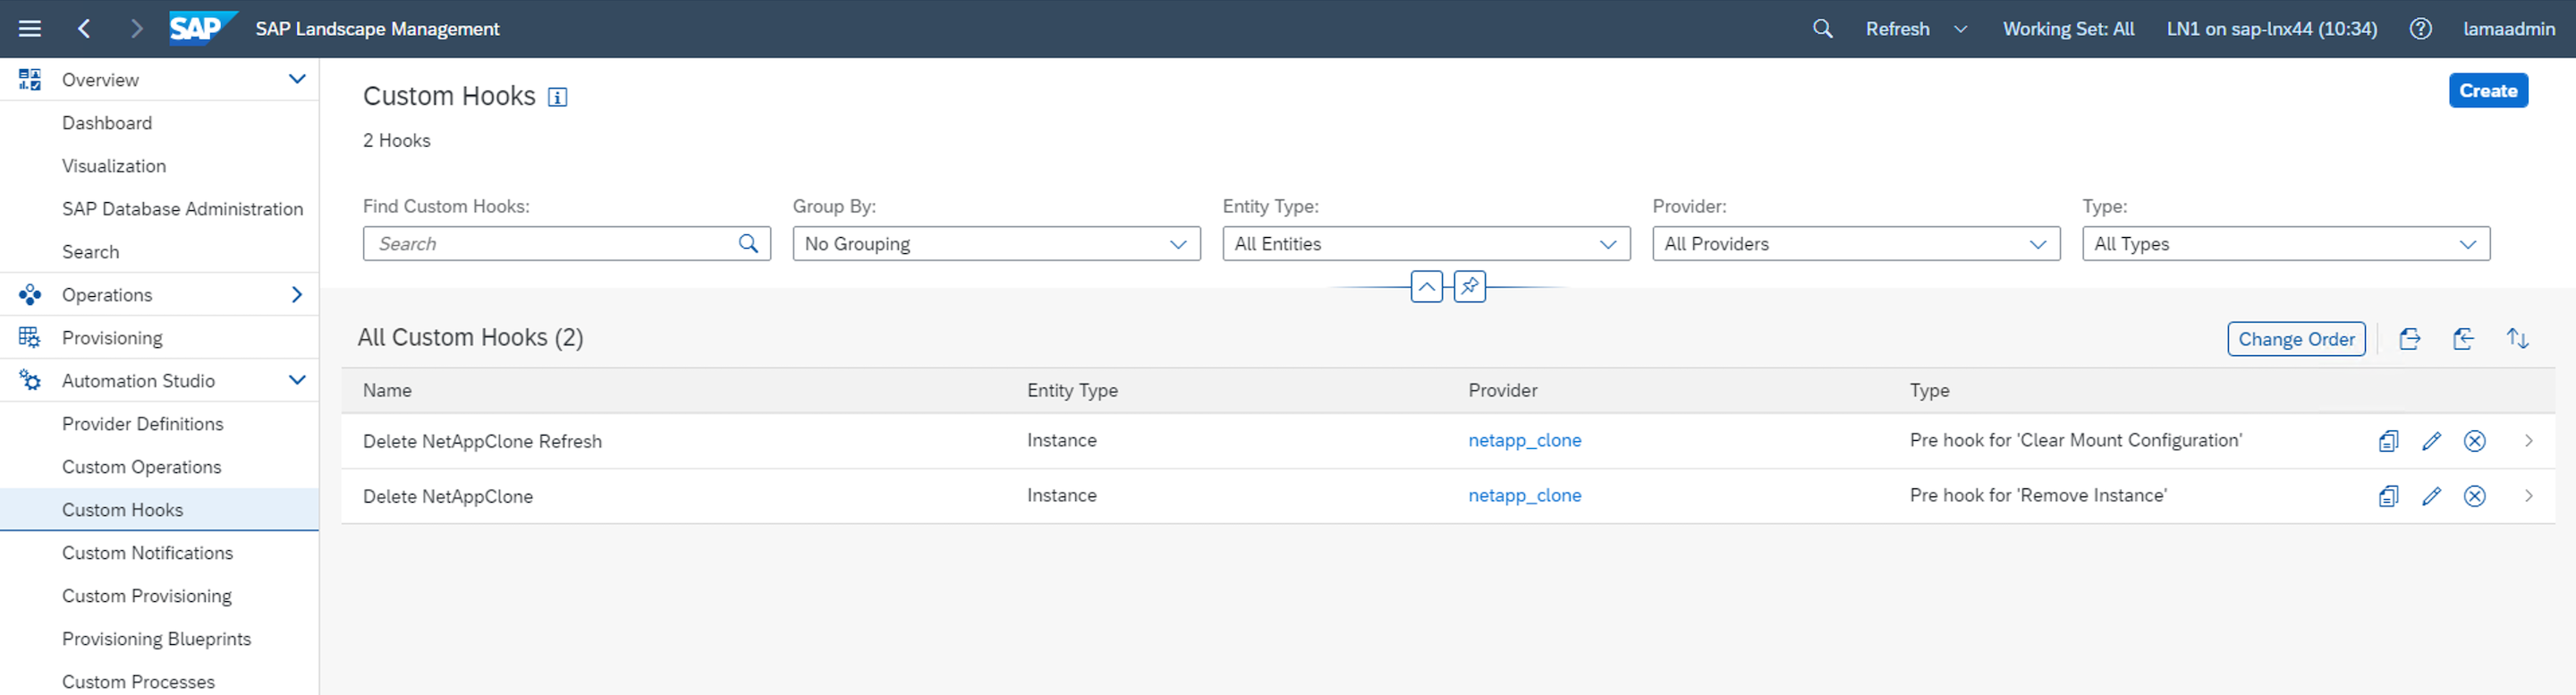The image size is (2576, 695).
Task: Click the Custom Hooks info icon
Action: [x=558, y=97]
